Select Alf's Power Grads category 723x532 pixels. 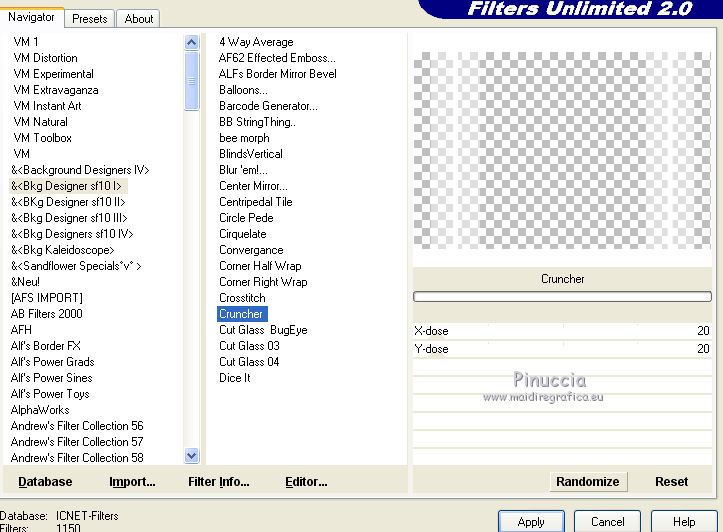[x=53, y=362]
